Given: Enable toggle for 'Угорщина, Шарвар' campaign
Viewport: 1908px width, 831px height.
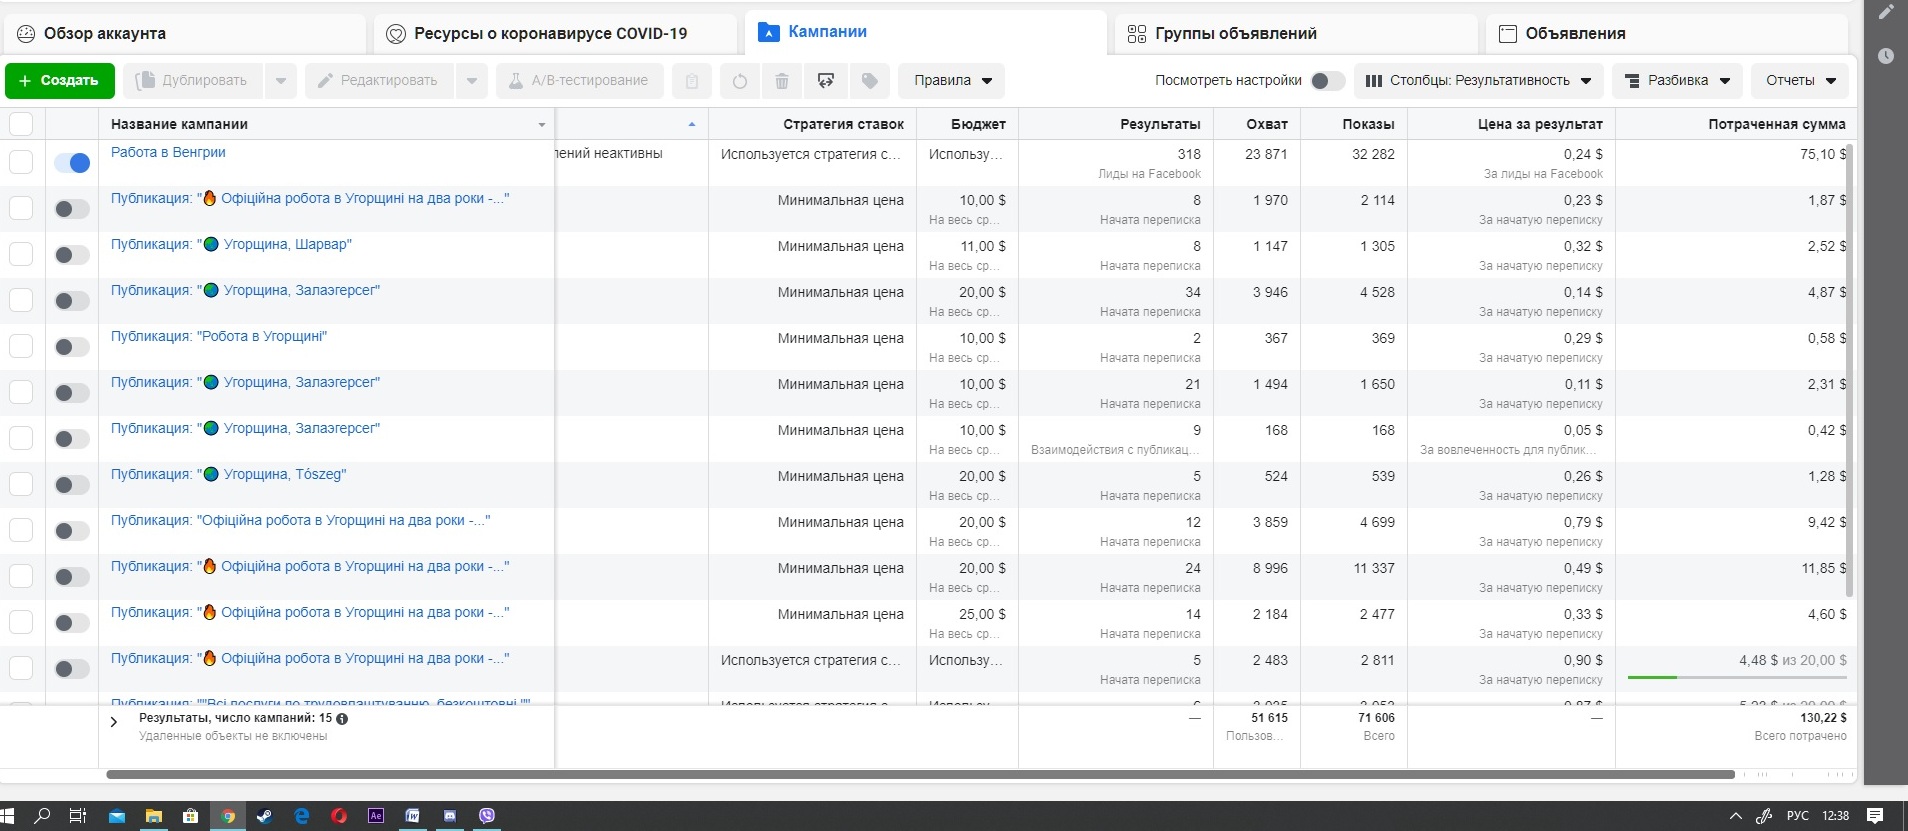Looking at the screenshot, I should click(72, 255).
